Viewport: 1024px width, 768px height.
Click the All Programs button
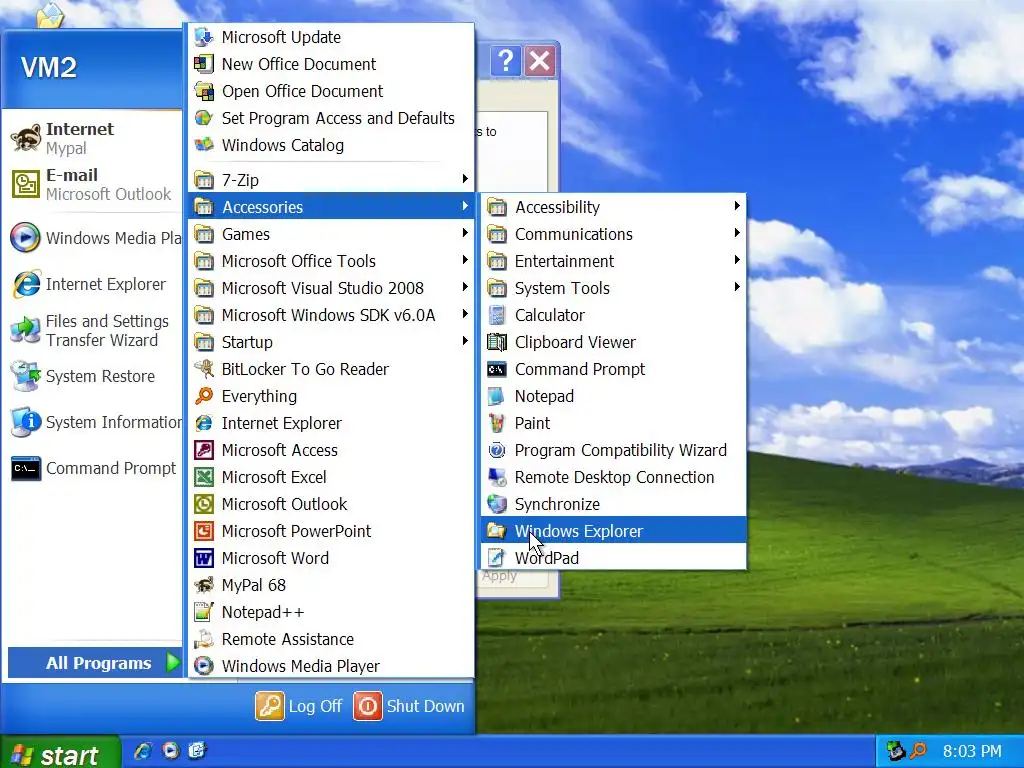pos(95,663)
